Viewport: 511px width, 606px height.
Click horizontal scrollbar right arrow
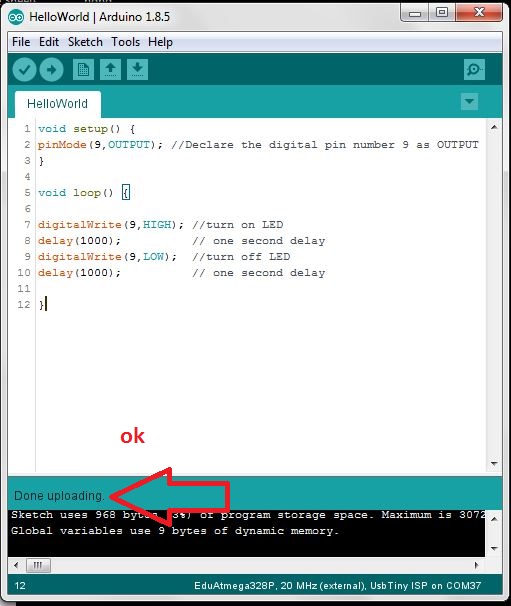click(477, 565)
